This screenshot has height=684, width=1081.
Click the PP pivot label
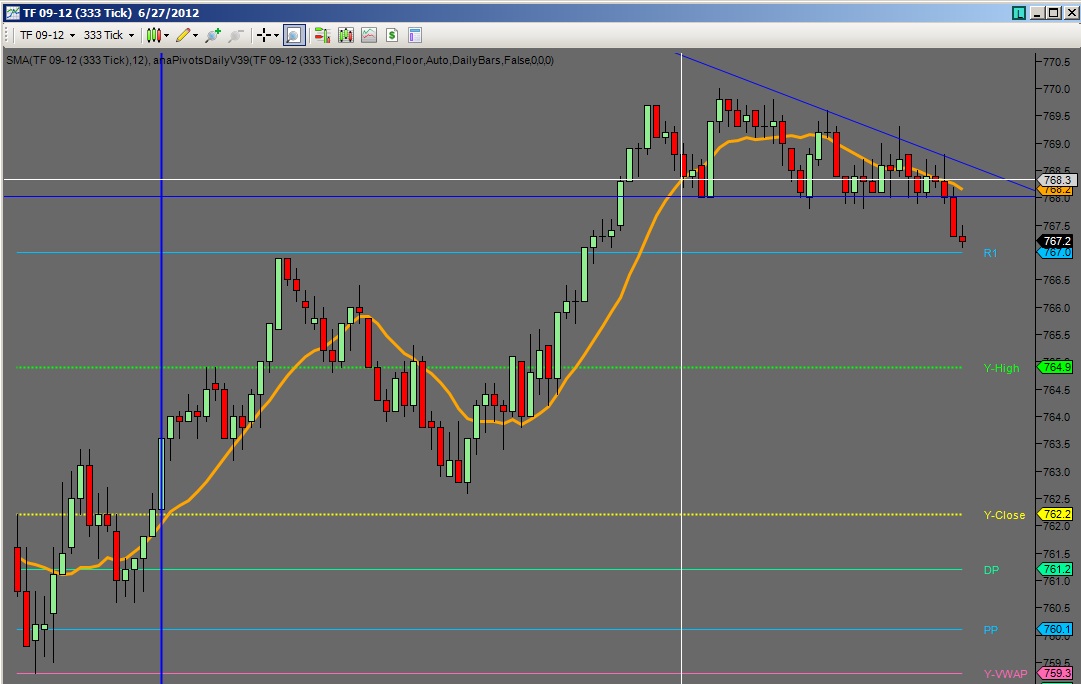[x=990, y=630]
